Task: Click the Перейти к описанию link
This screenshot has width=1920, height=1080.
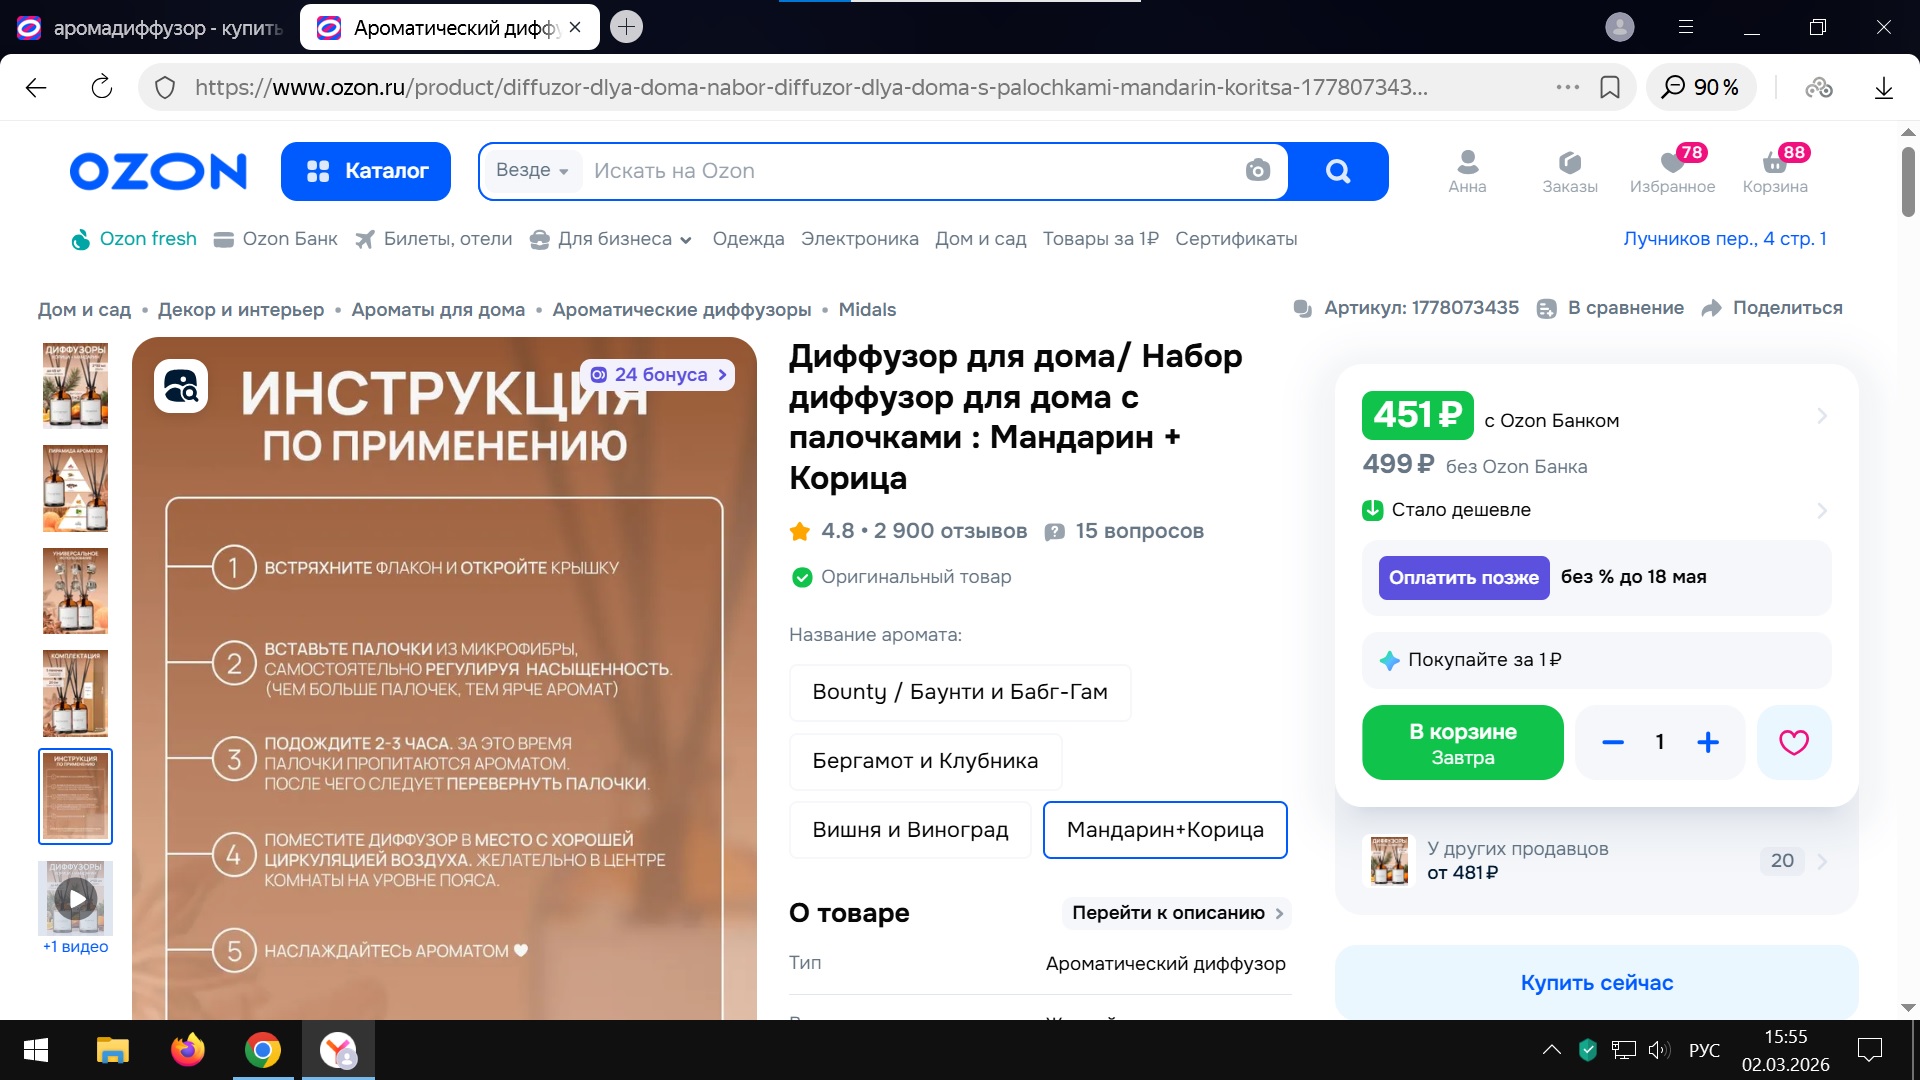Action: coord(1176,913)
